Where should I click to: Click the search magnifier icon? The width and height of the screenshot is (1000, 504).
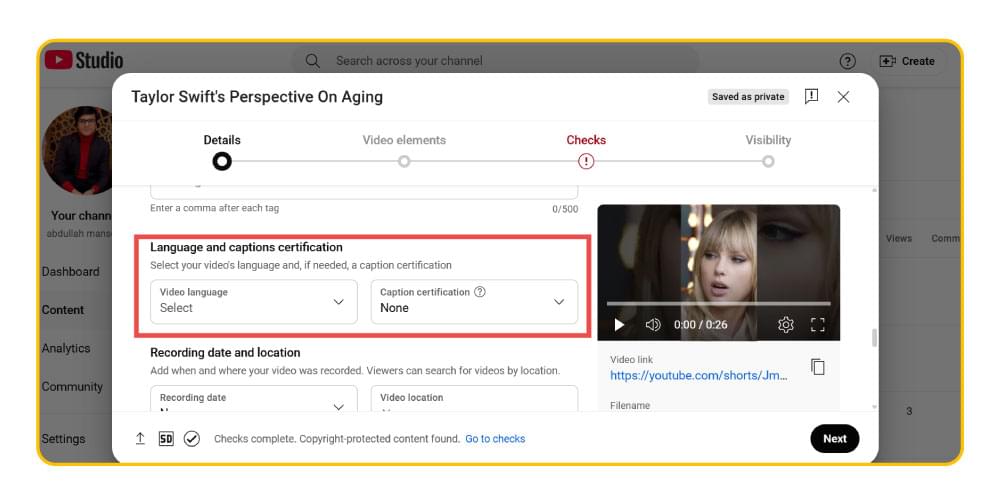point(312,61)
